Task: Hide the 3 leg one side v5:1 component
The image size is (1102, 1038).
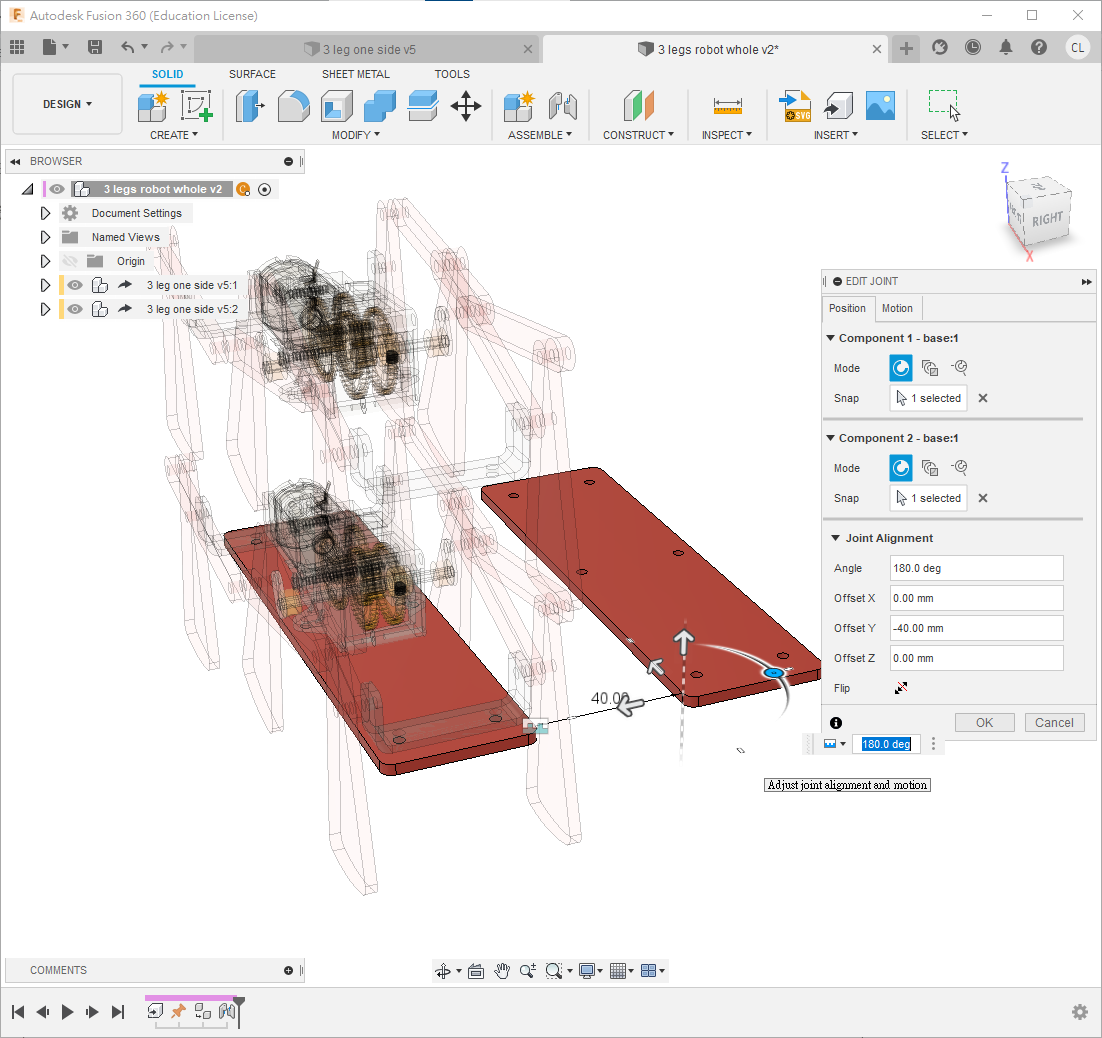Action: pos(75,285)
